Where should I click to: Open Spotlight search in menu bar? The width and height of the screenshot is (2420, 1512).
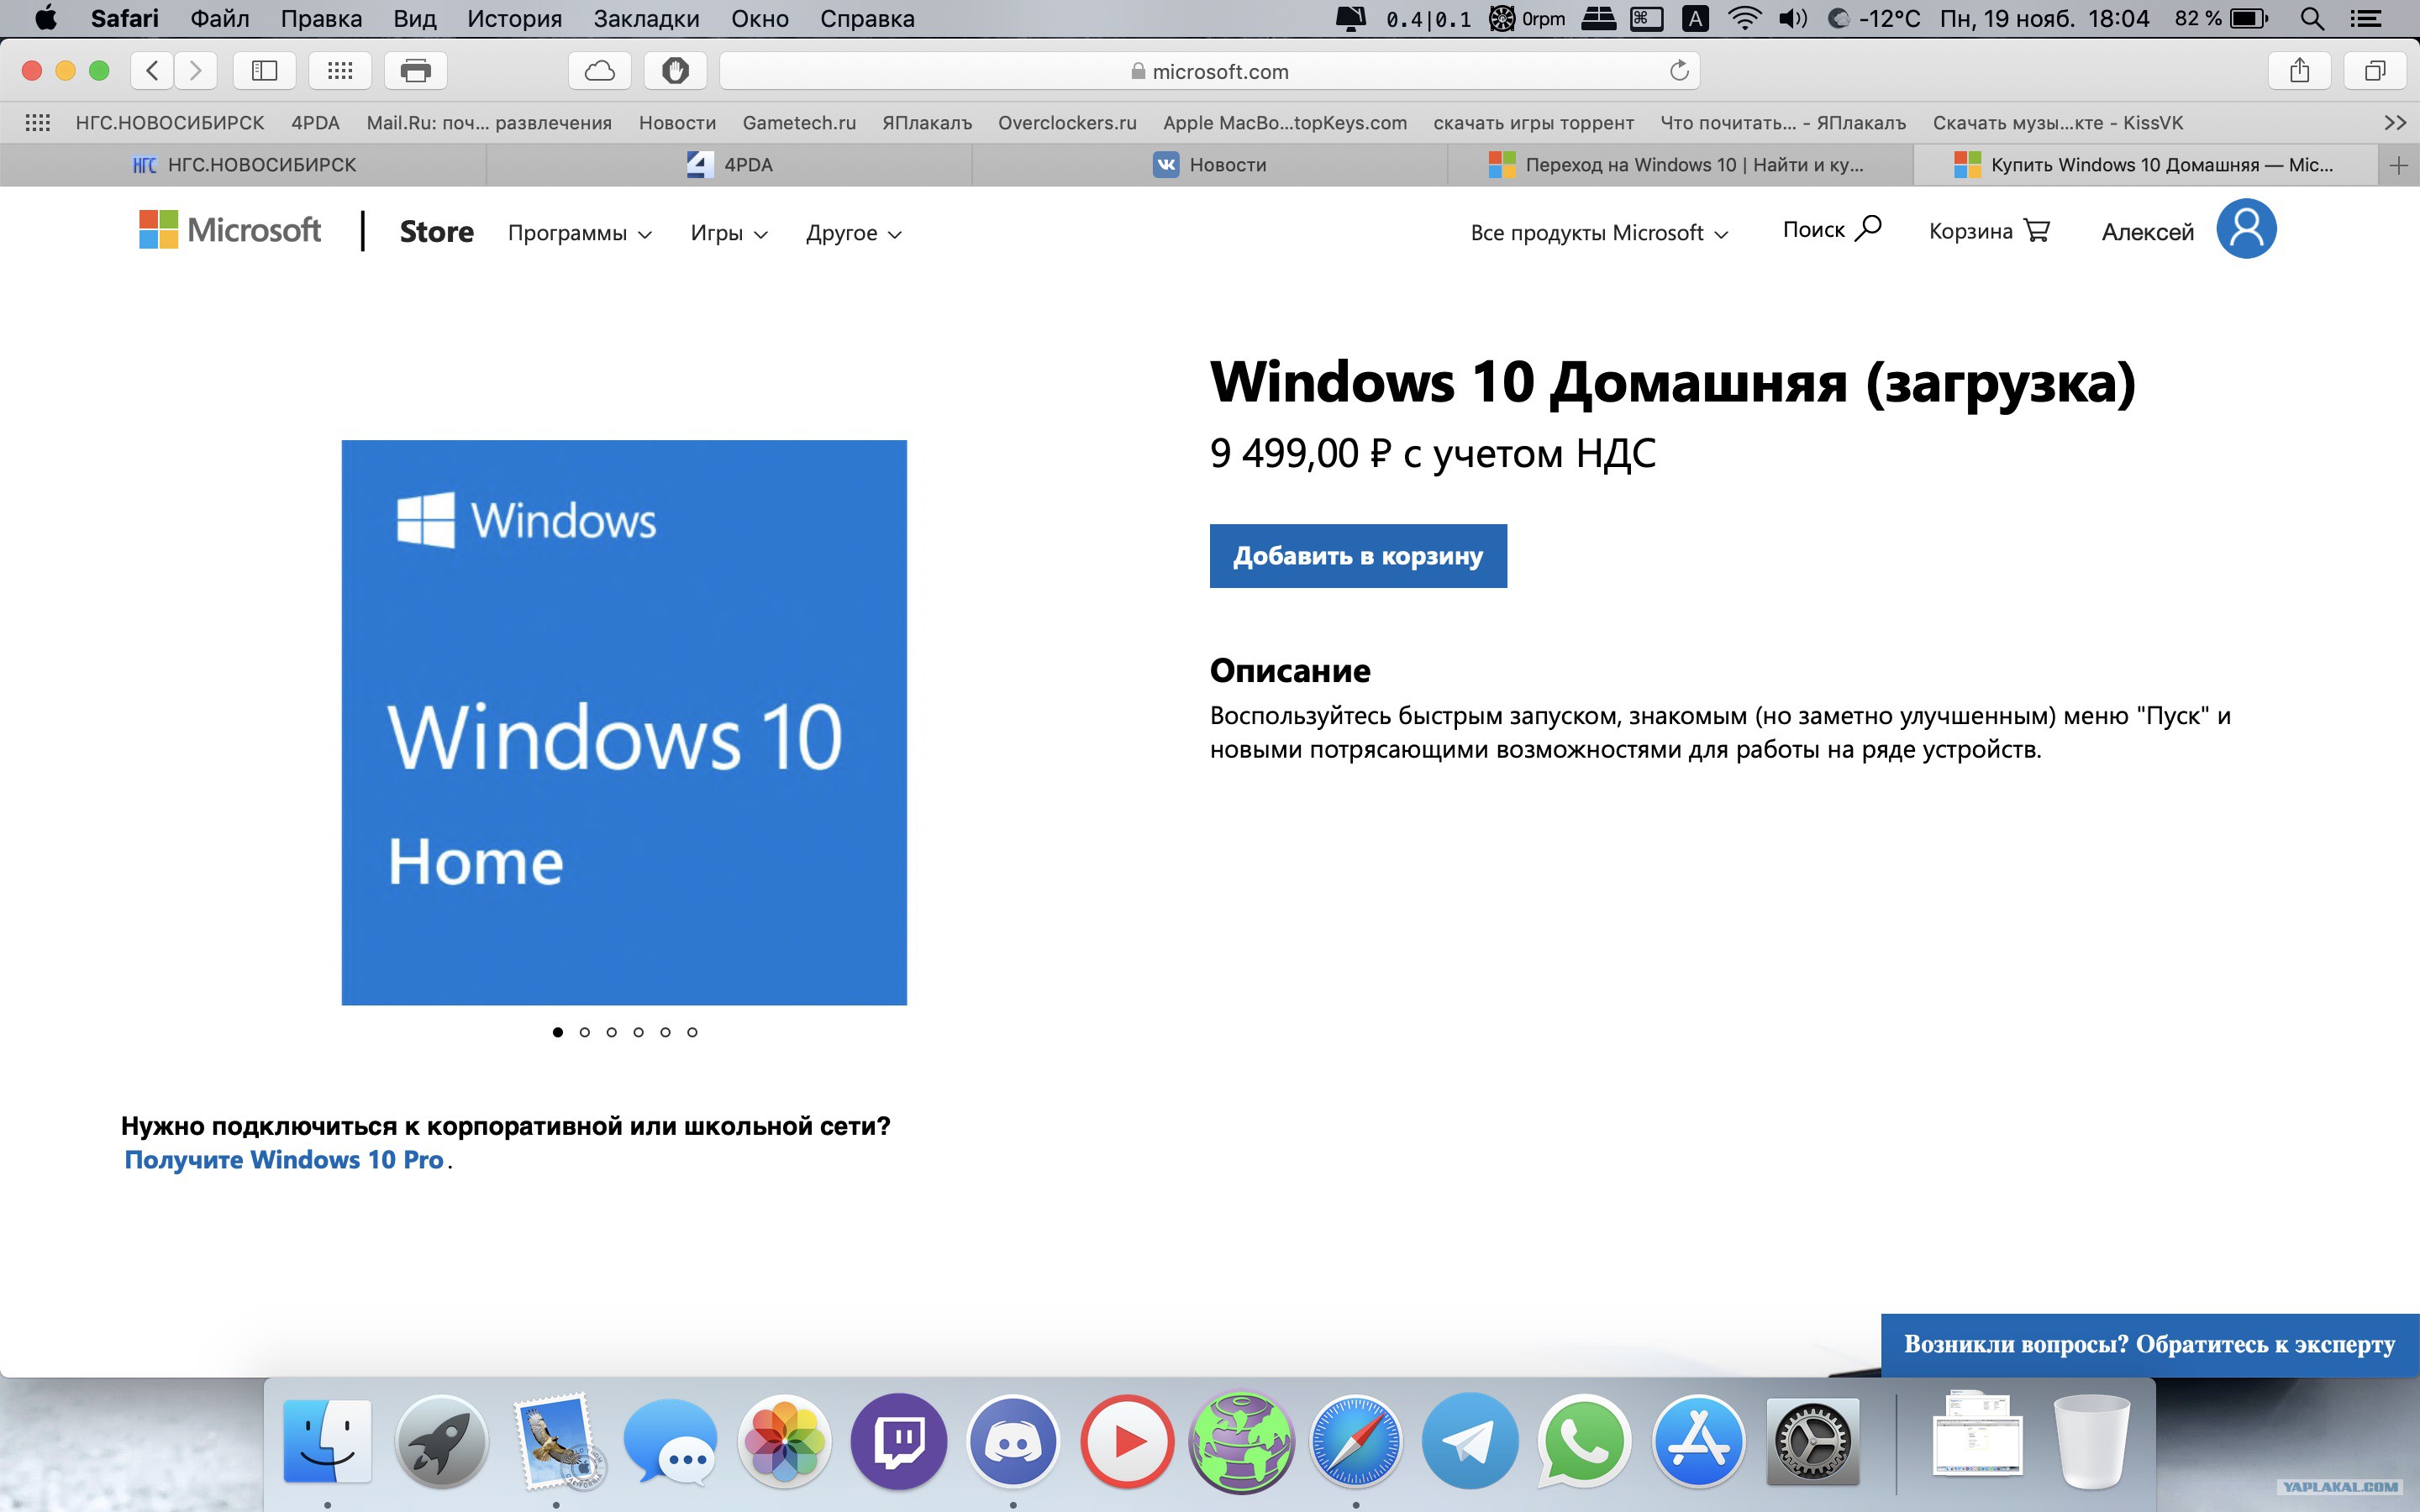(2312, 18)
